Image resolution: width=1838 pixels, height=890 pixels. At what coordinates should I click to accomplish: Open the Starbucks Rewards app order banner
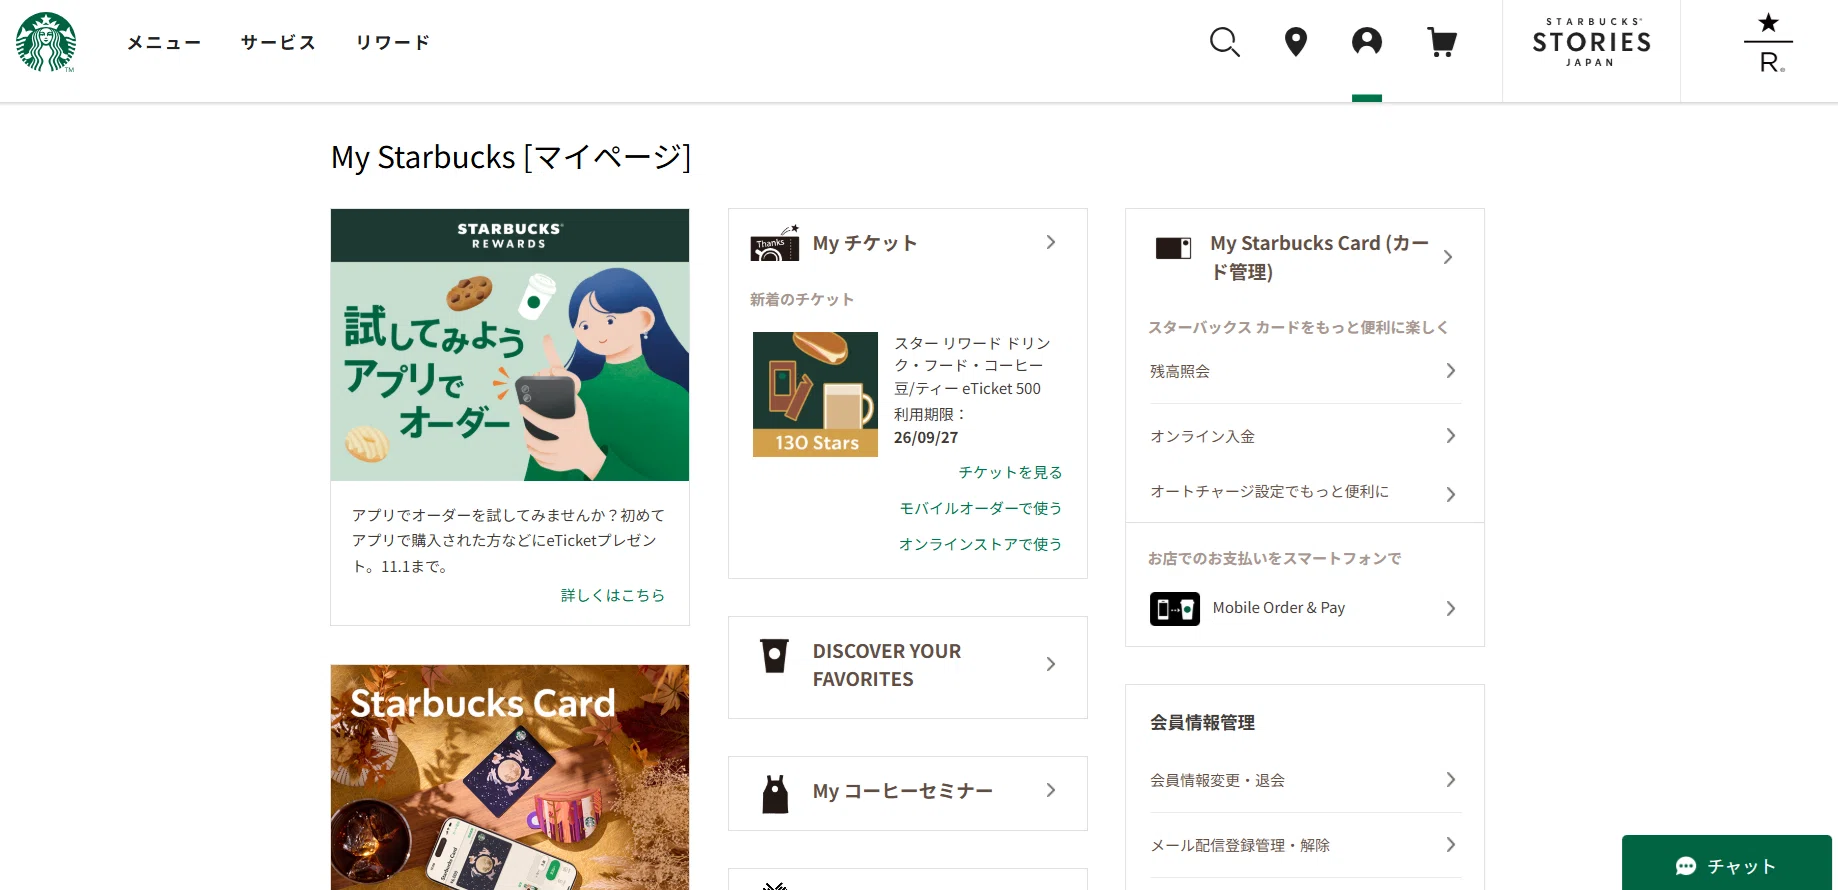(x=510, y=345)
